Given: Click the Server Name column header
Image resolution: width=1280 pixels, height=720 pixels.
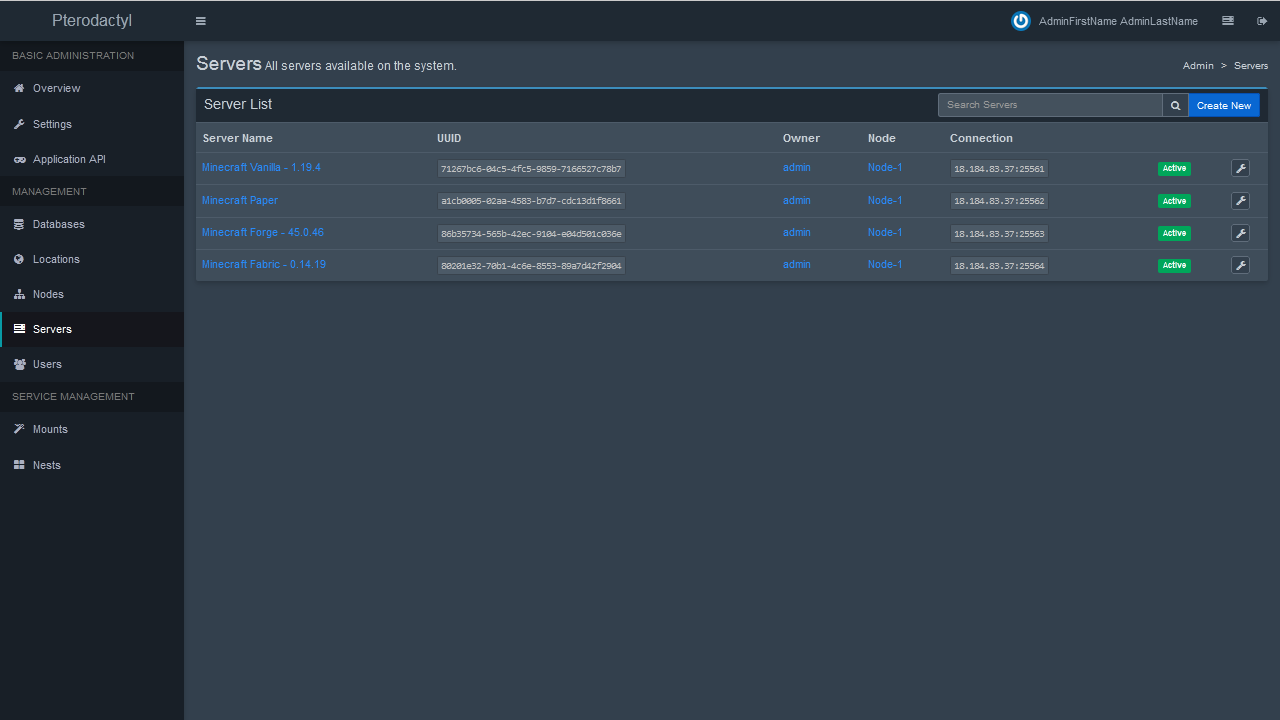Looking at the screenshot, I should [237, 138].
